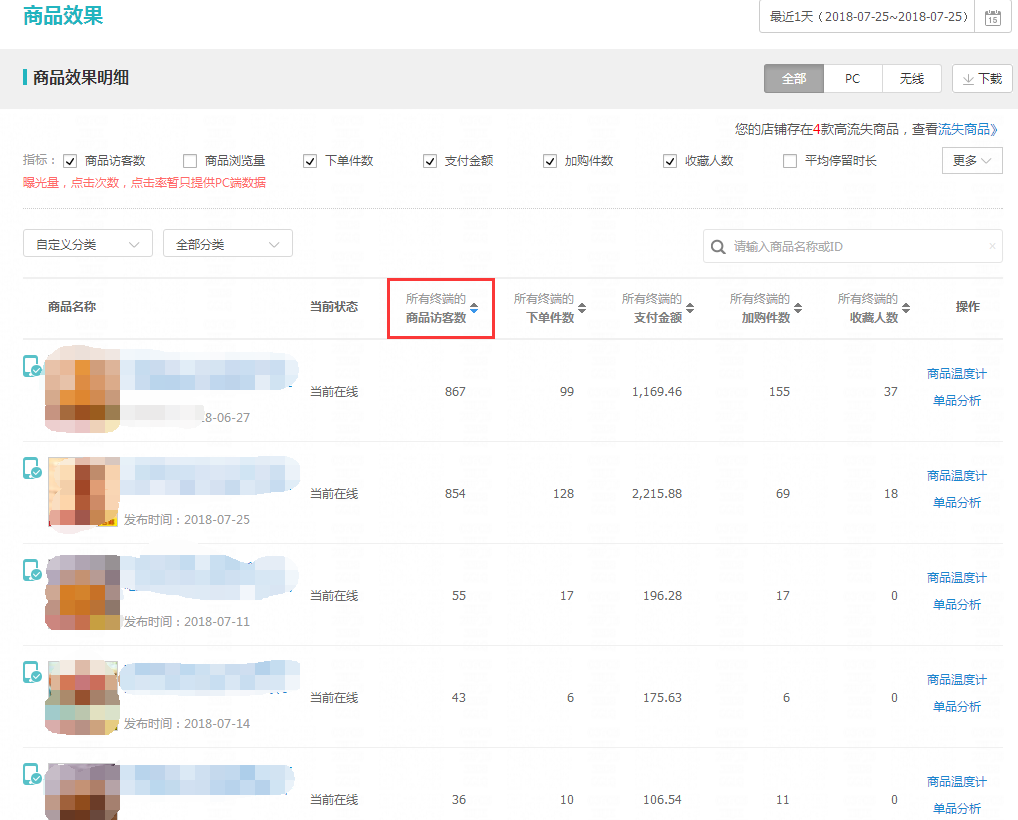Screen dimensions: 1018x820
Task: Click the search magnifier icon
Action: pyautogui.click(x=718, y=246)
